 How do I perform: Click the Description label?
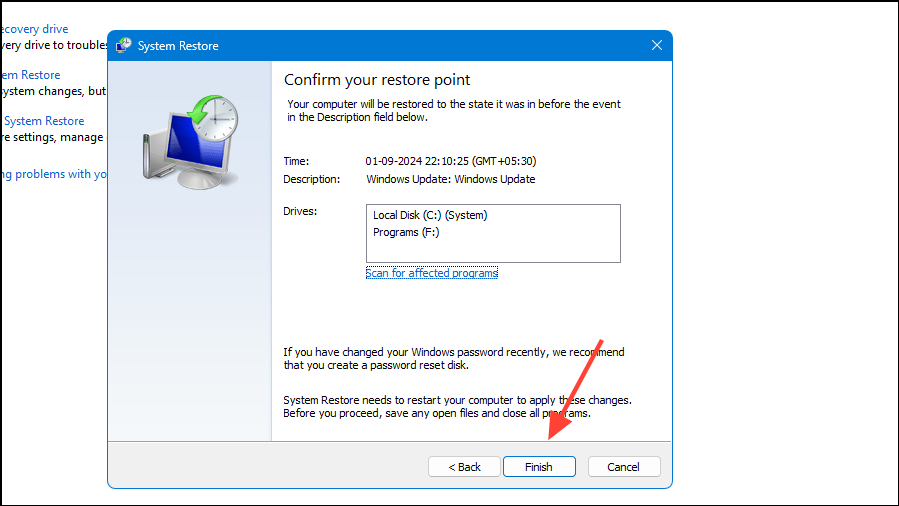[311, 179]
